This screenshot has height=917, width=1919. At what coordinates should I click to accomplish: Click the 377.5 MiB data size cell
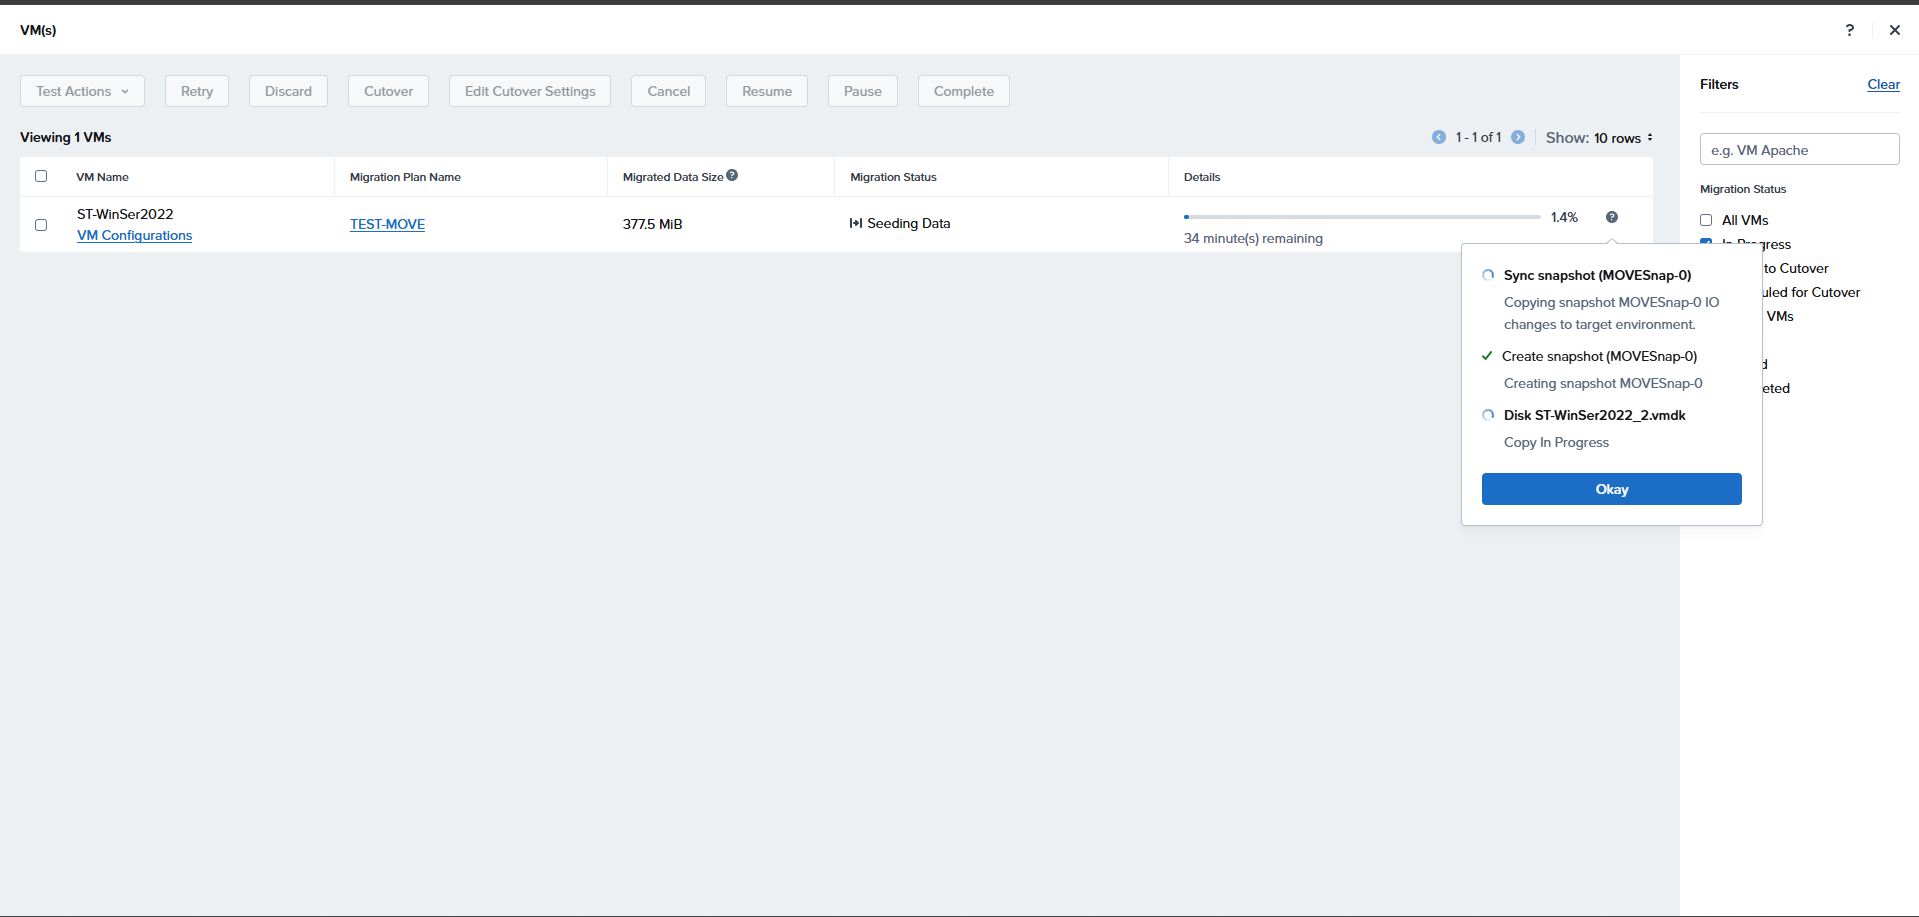[x=652, y=224]
